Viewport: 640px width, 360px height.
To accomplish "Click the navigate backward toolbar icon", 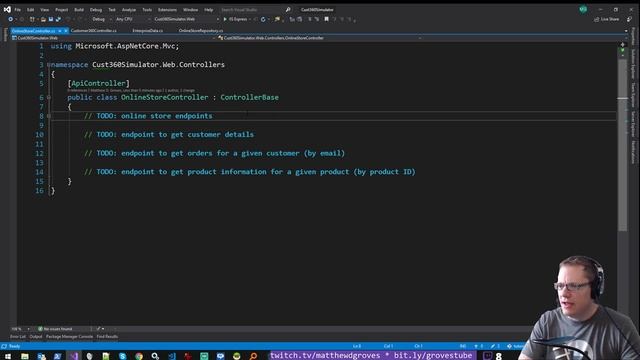I will point(10,19).
